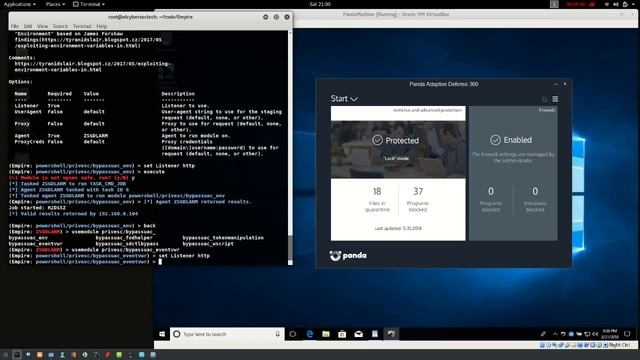640x360 pixels.
Task: Click the Panda logo
Action: click(348, 256)
